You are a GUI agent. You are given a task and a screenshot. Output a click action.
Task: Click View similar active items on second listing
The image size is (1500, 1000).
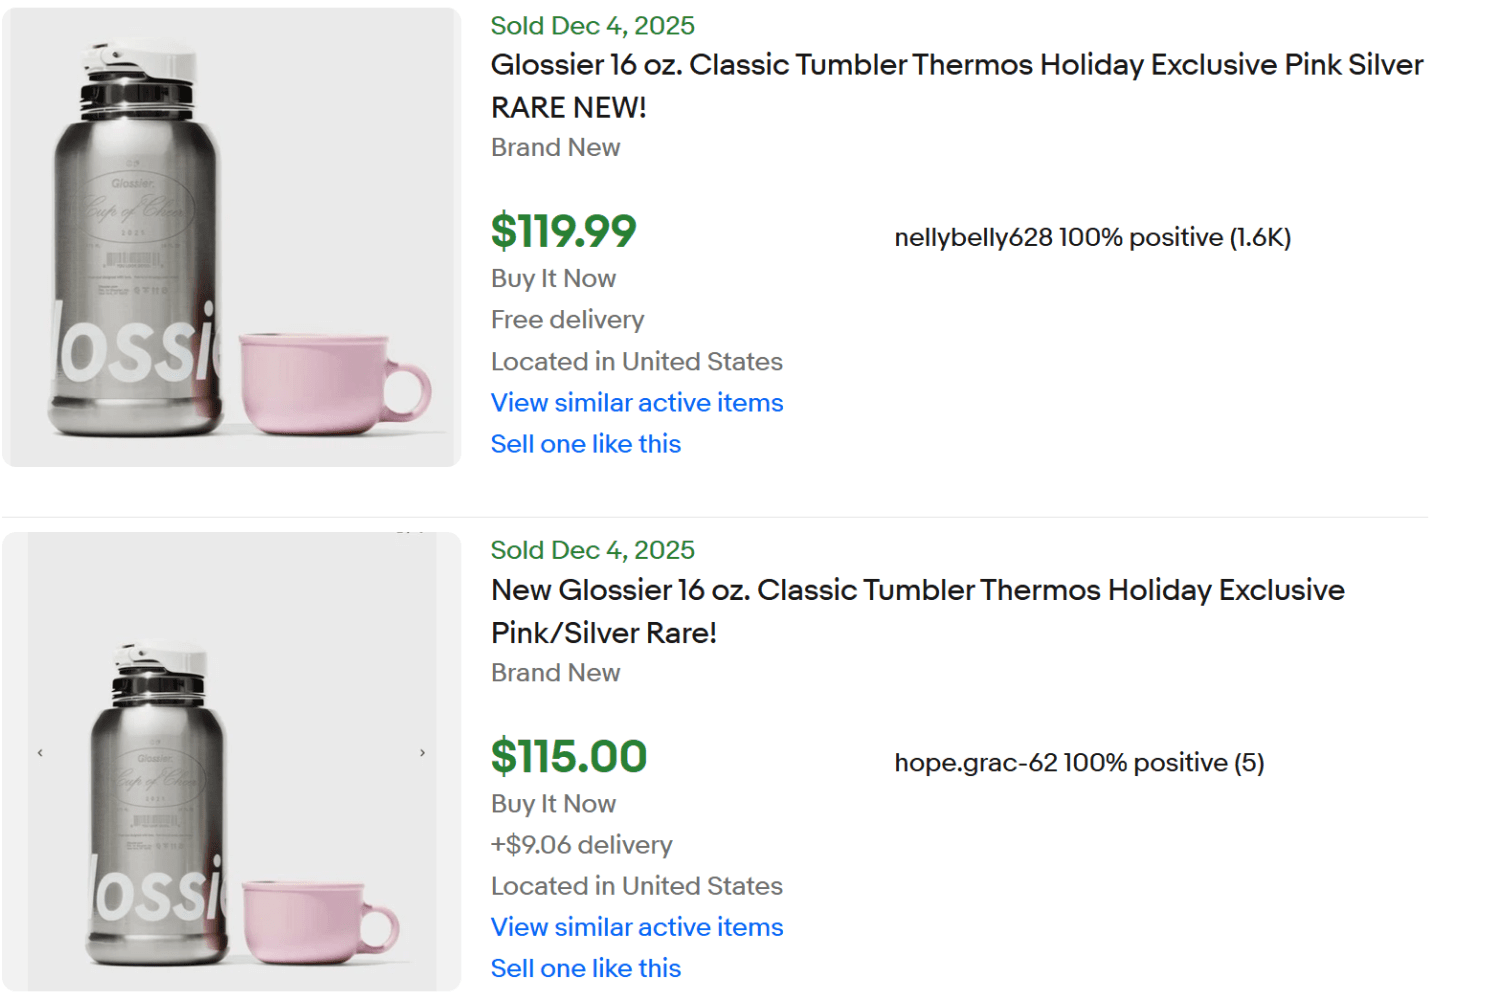point(636,927)
